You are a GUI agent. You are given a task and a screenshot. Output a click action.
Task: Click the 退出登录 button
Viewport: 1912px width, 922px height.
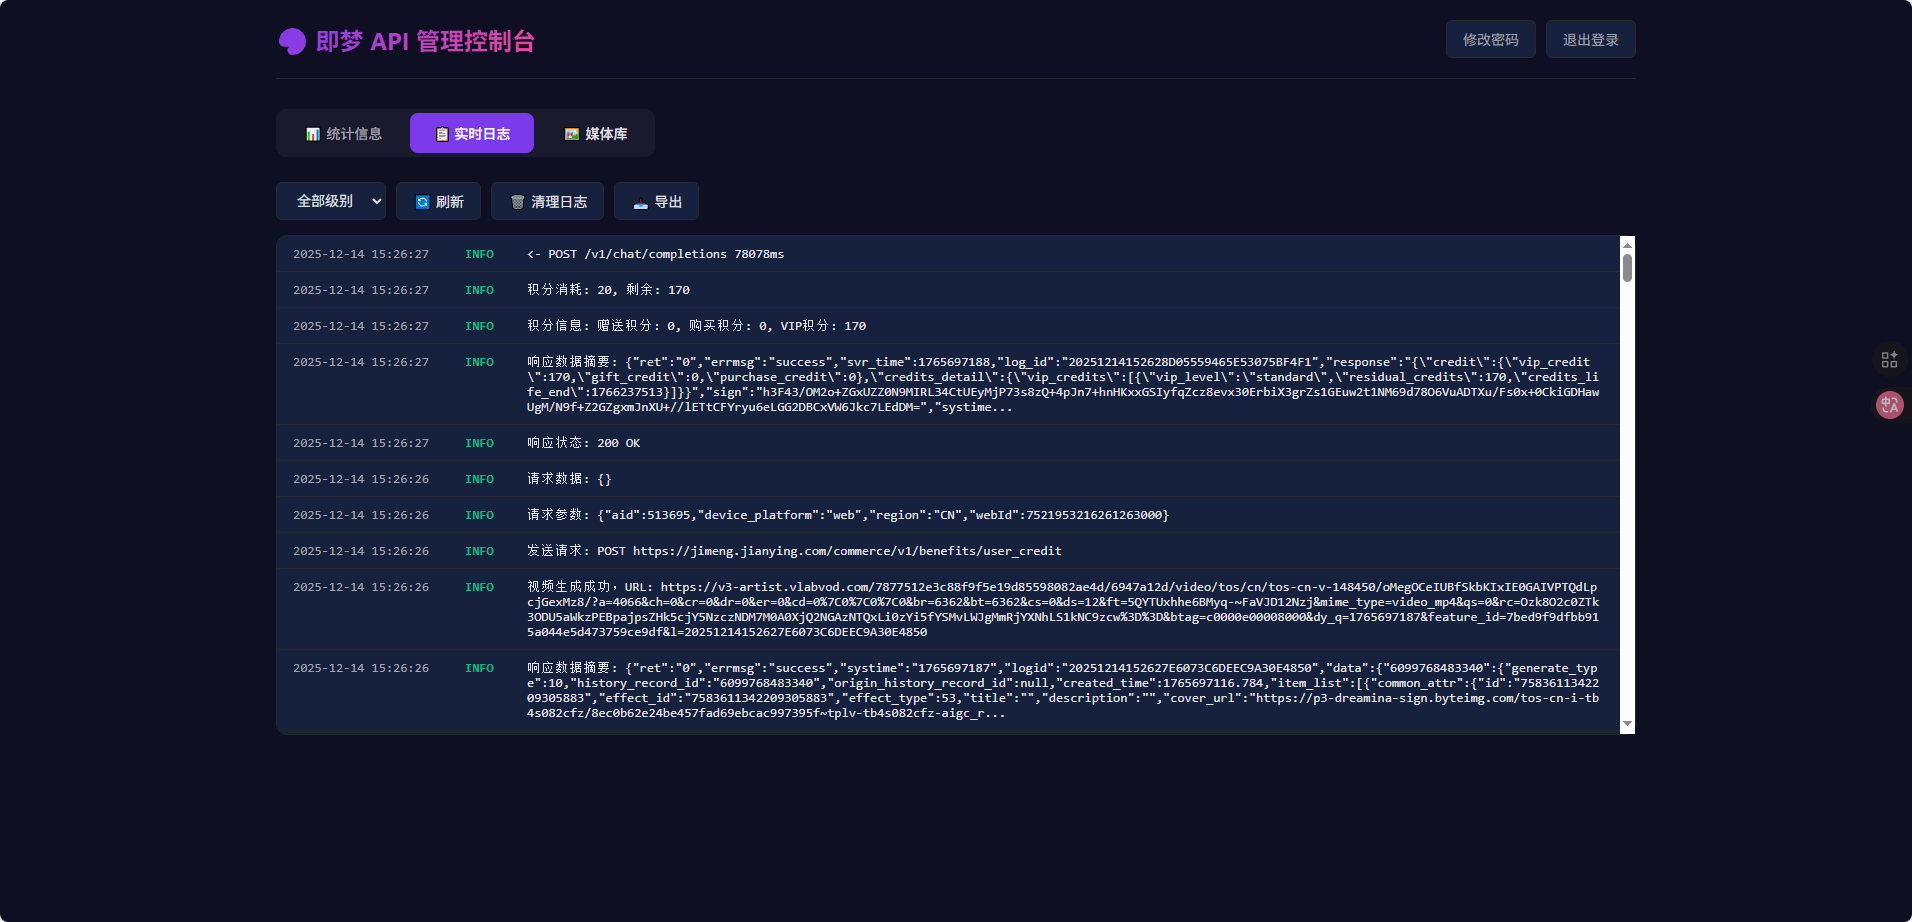pyautogui.click(x=1591, y=39)
